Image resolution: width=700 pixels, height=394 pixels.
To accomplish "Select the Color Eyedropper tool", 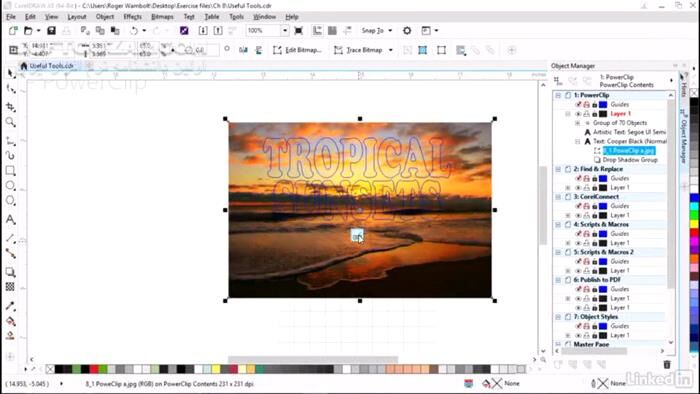I will click(x=11, y=306).
